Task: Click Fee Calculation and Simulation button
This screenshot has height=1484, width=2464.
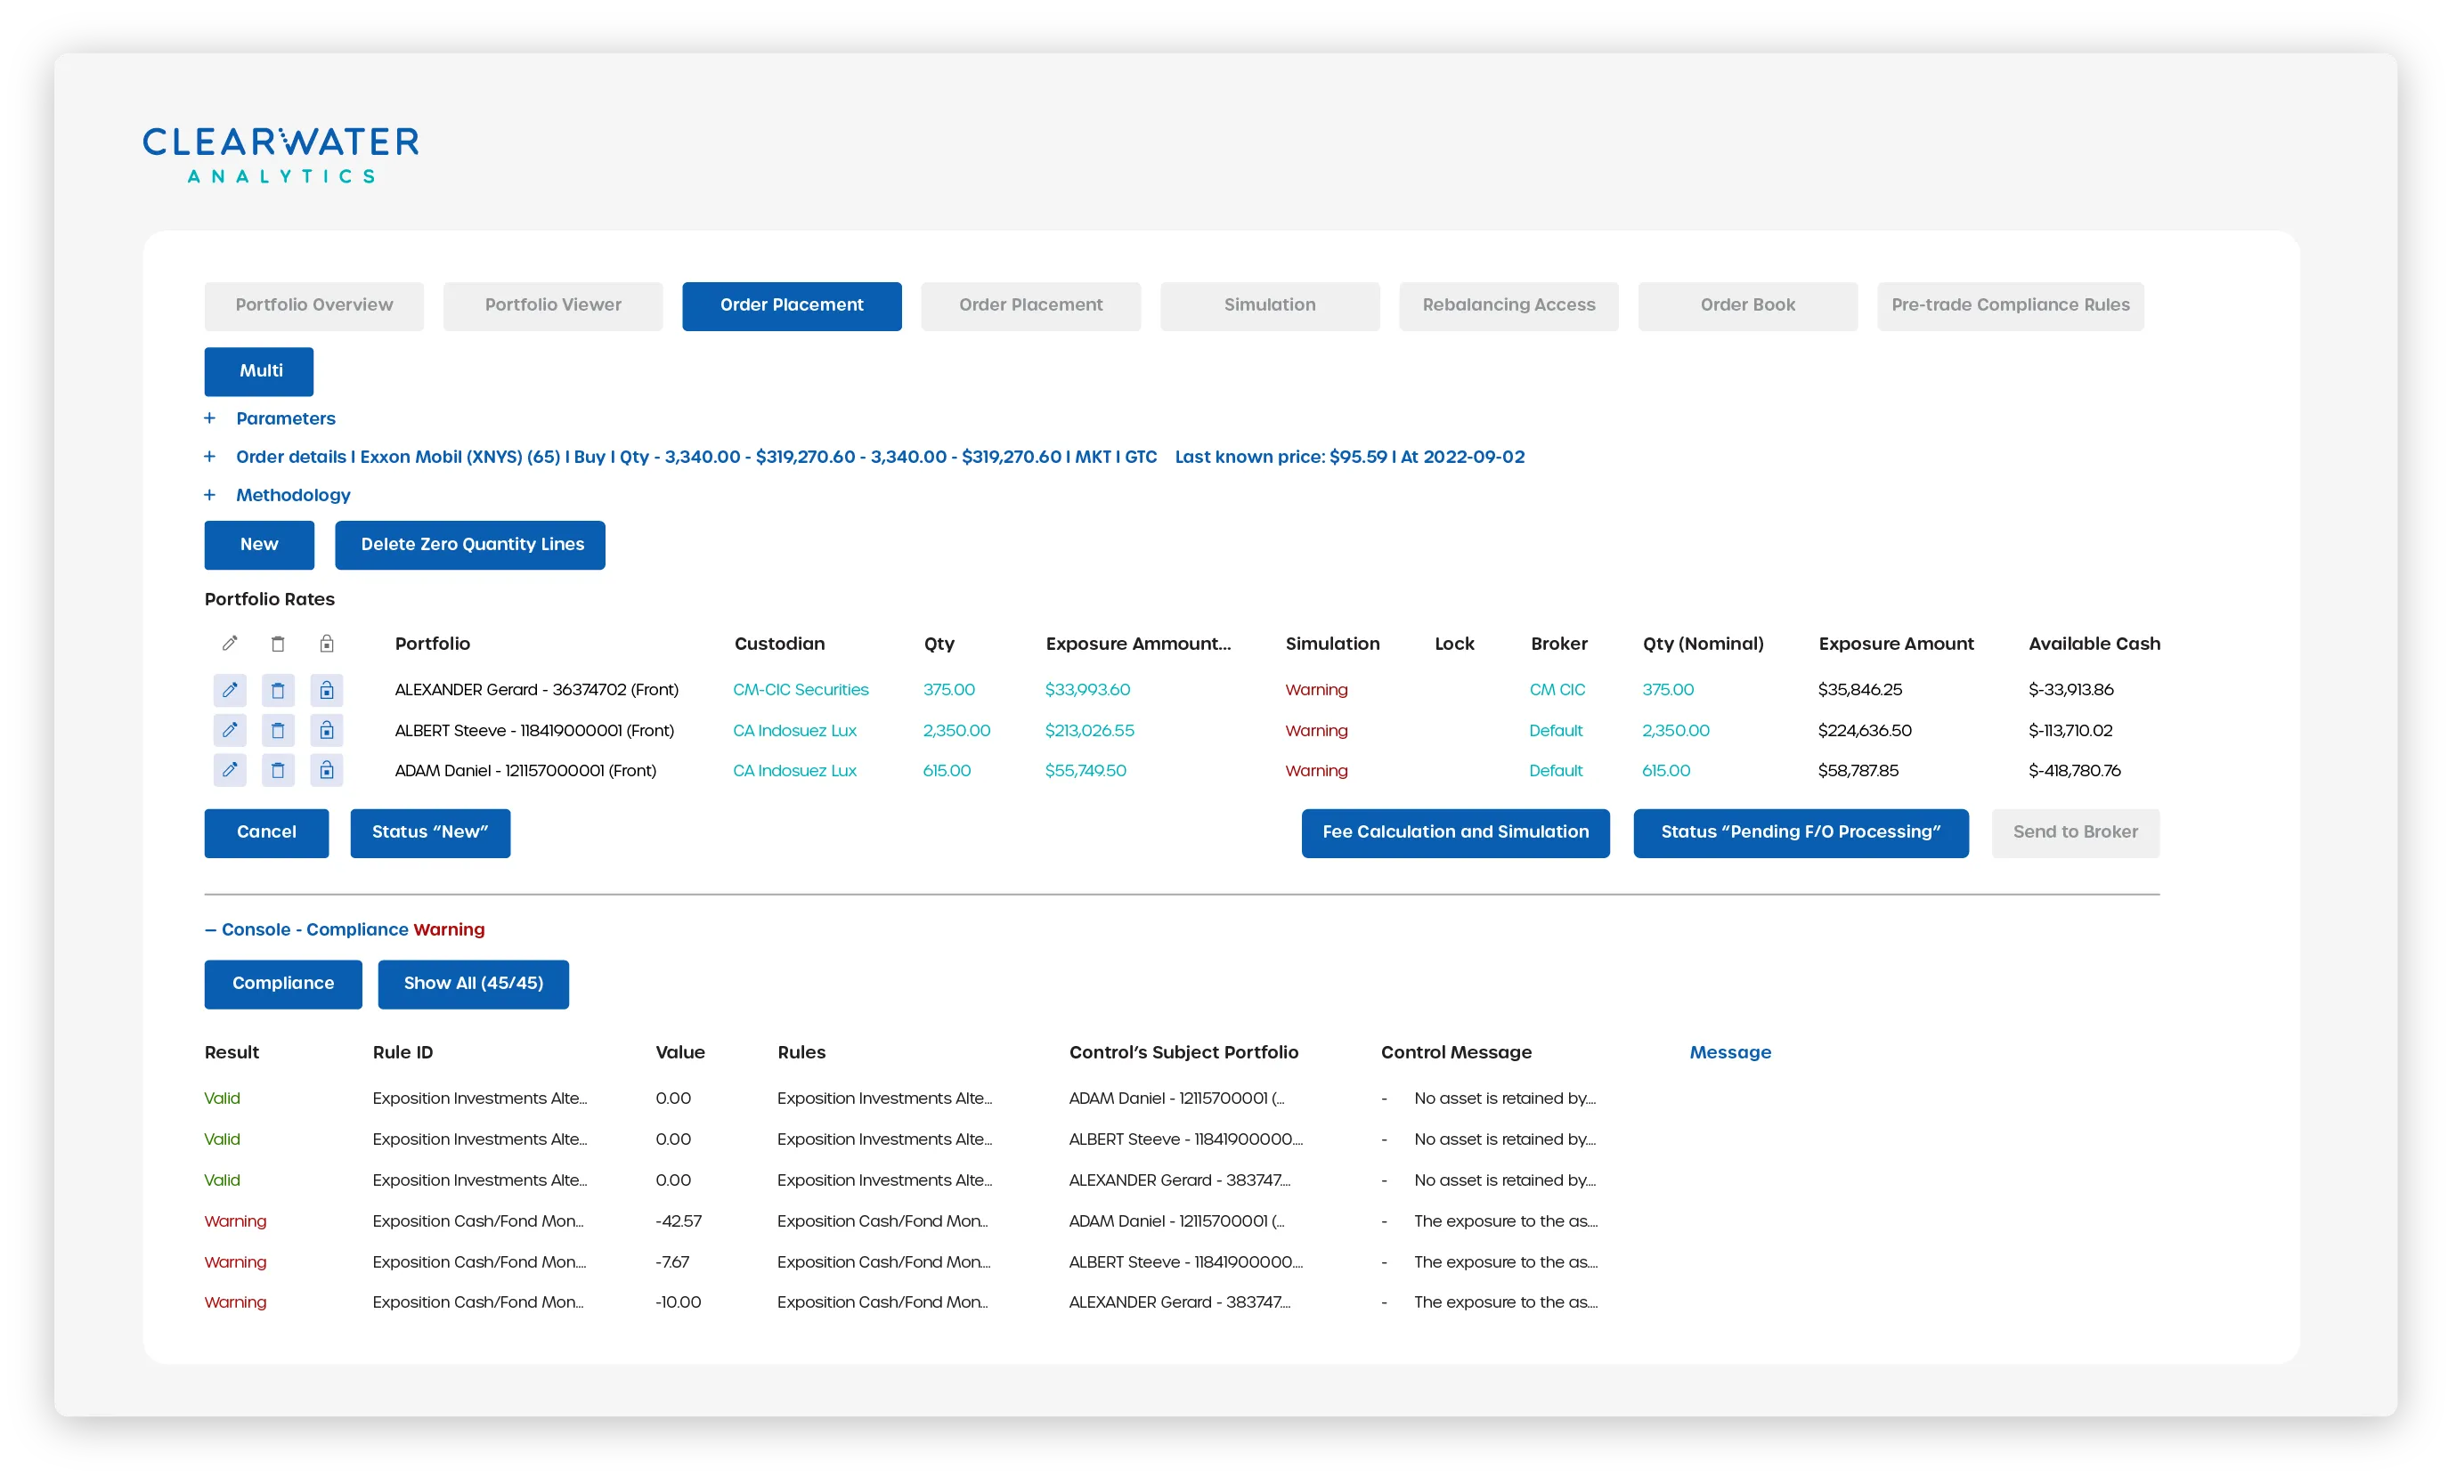Action: 1455,833
